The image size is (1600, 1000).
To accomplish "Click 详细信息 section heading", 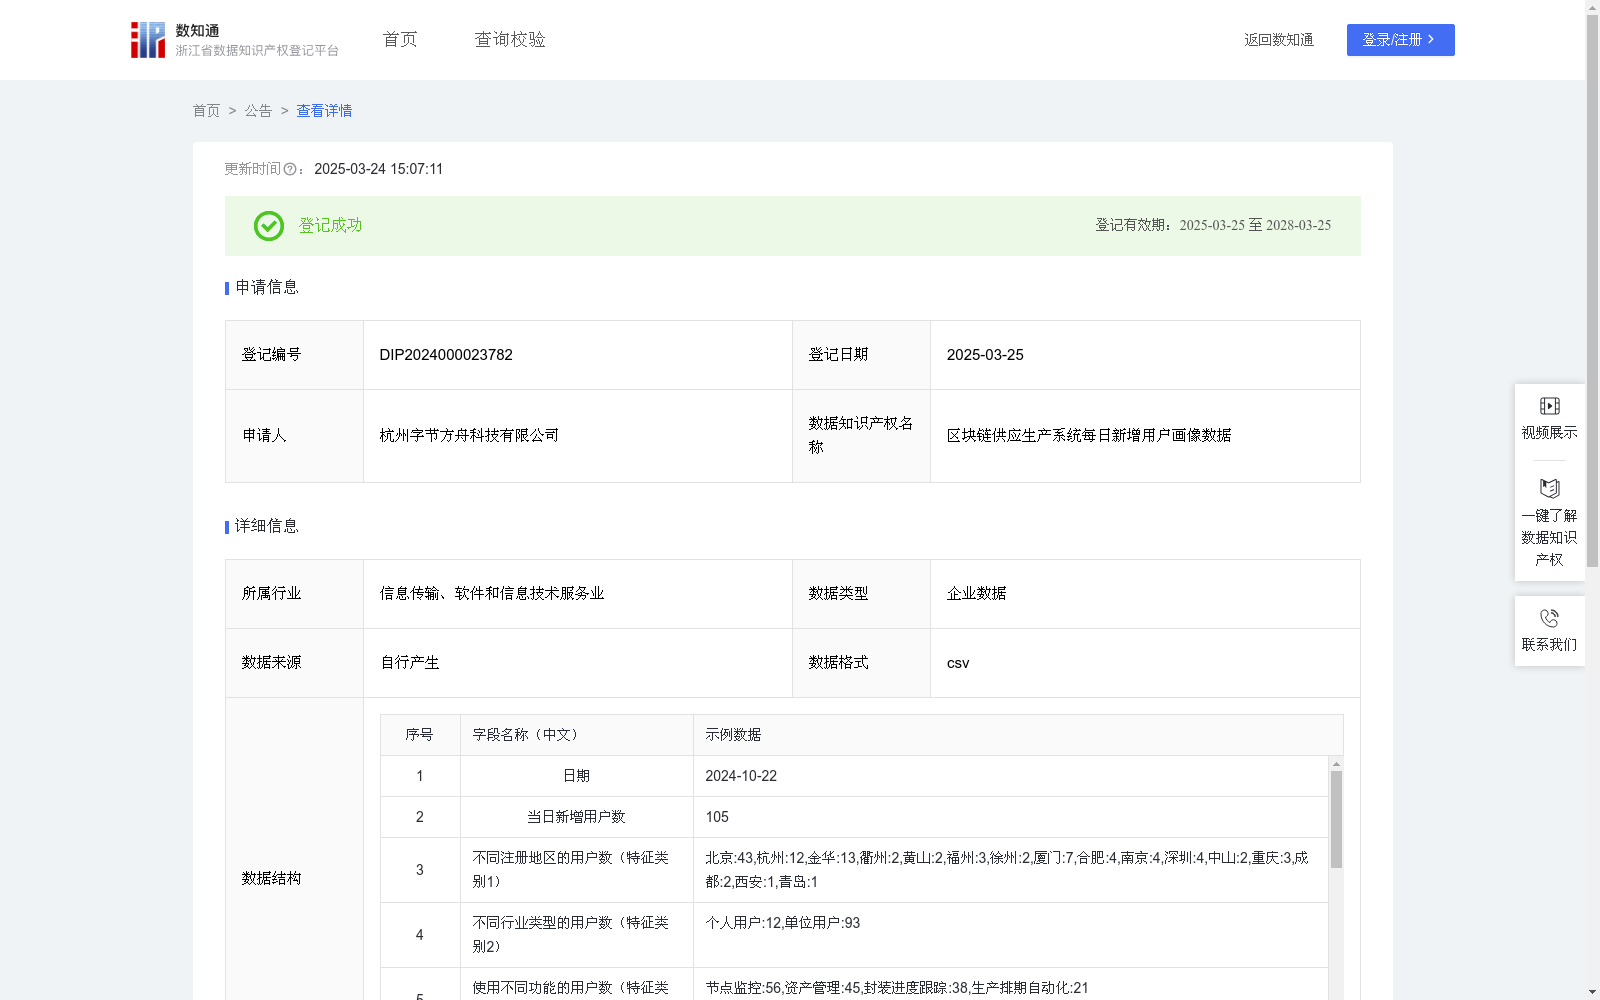I will point(267,526).
